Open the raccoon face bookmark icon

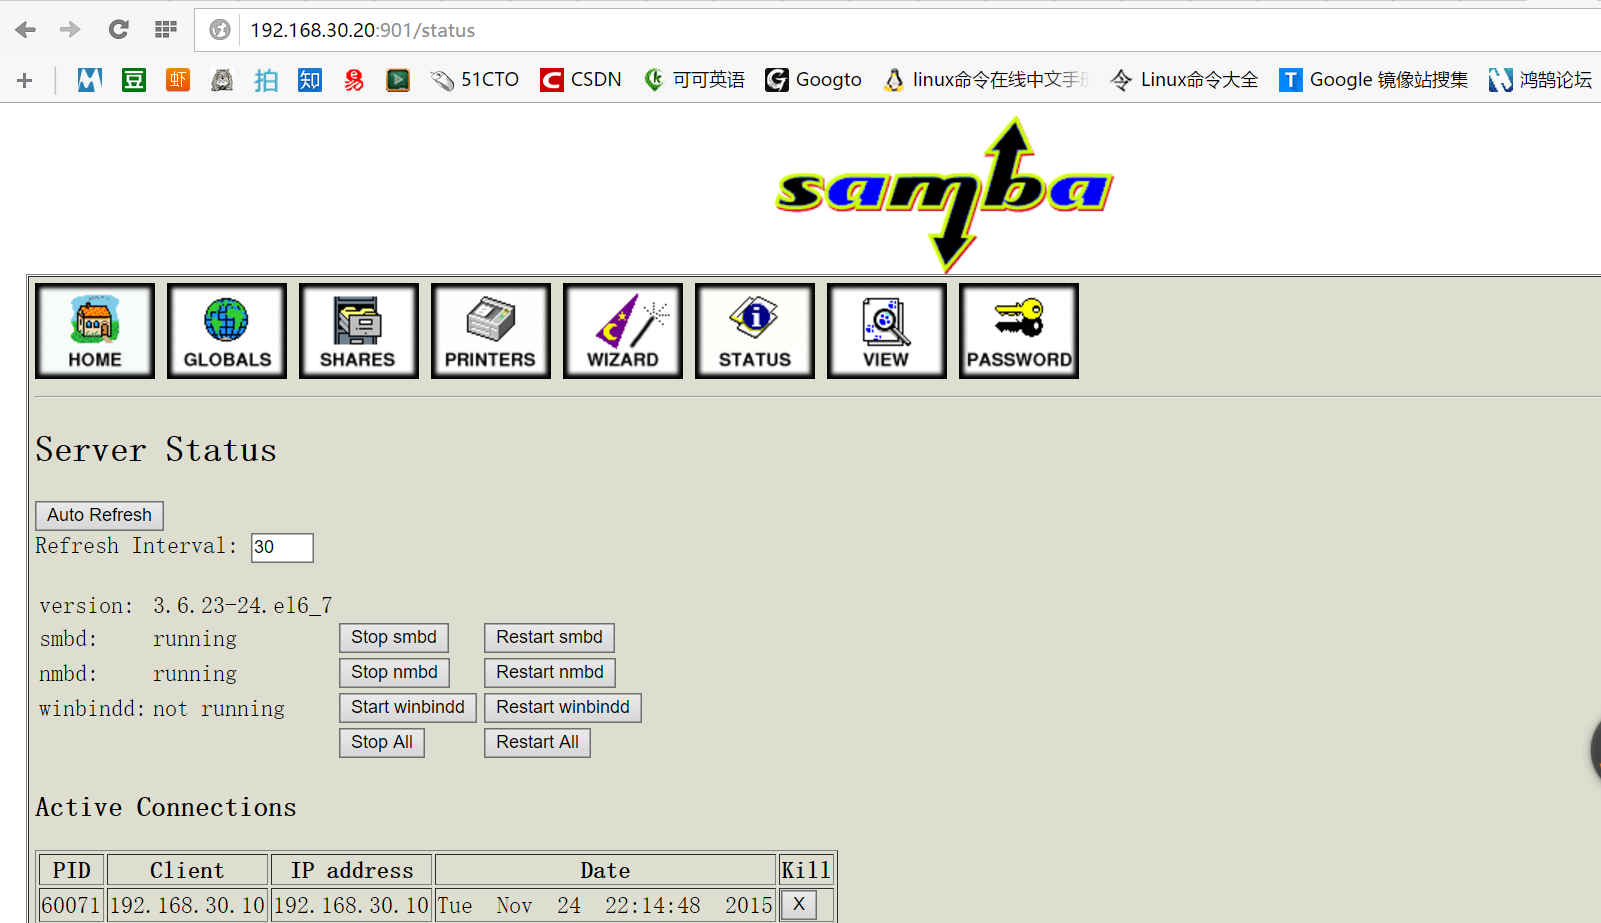pos(222,80)
